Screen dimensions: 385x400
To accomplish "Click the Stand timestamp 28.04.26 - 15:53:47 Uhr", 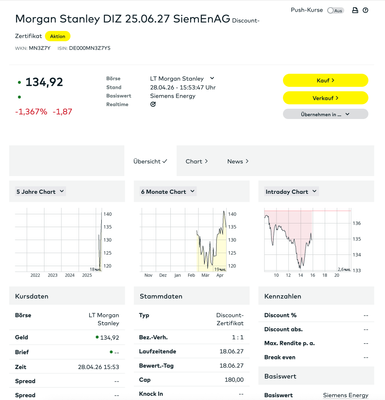I will click(183, 87).
